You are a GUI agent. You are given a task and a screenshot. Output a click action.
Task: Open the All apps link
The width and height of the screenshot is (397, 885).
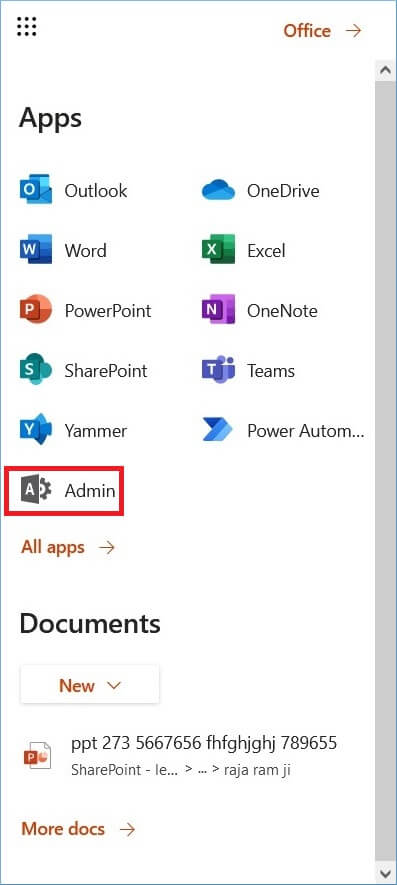click(68, 547)
